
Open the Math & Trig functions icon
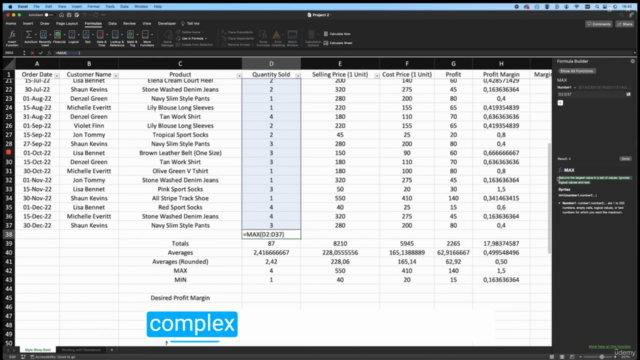click(x=131, y=35)
